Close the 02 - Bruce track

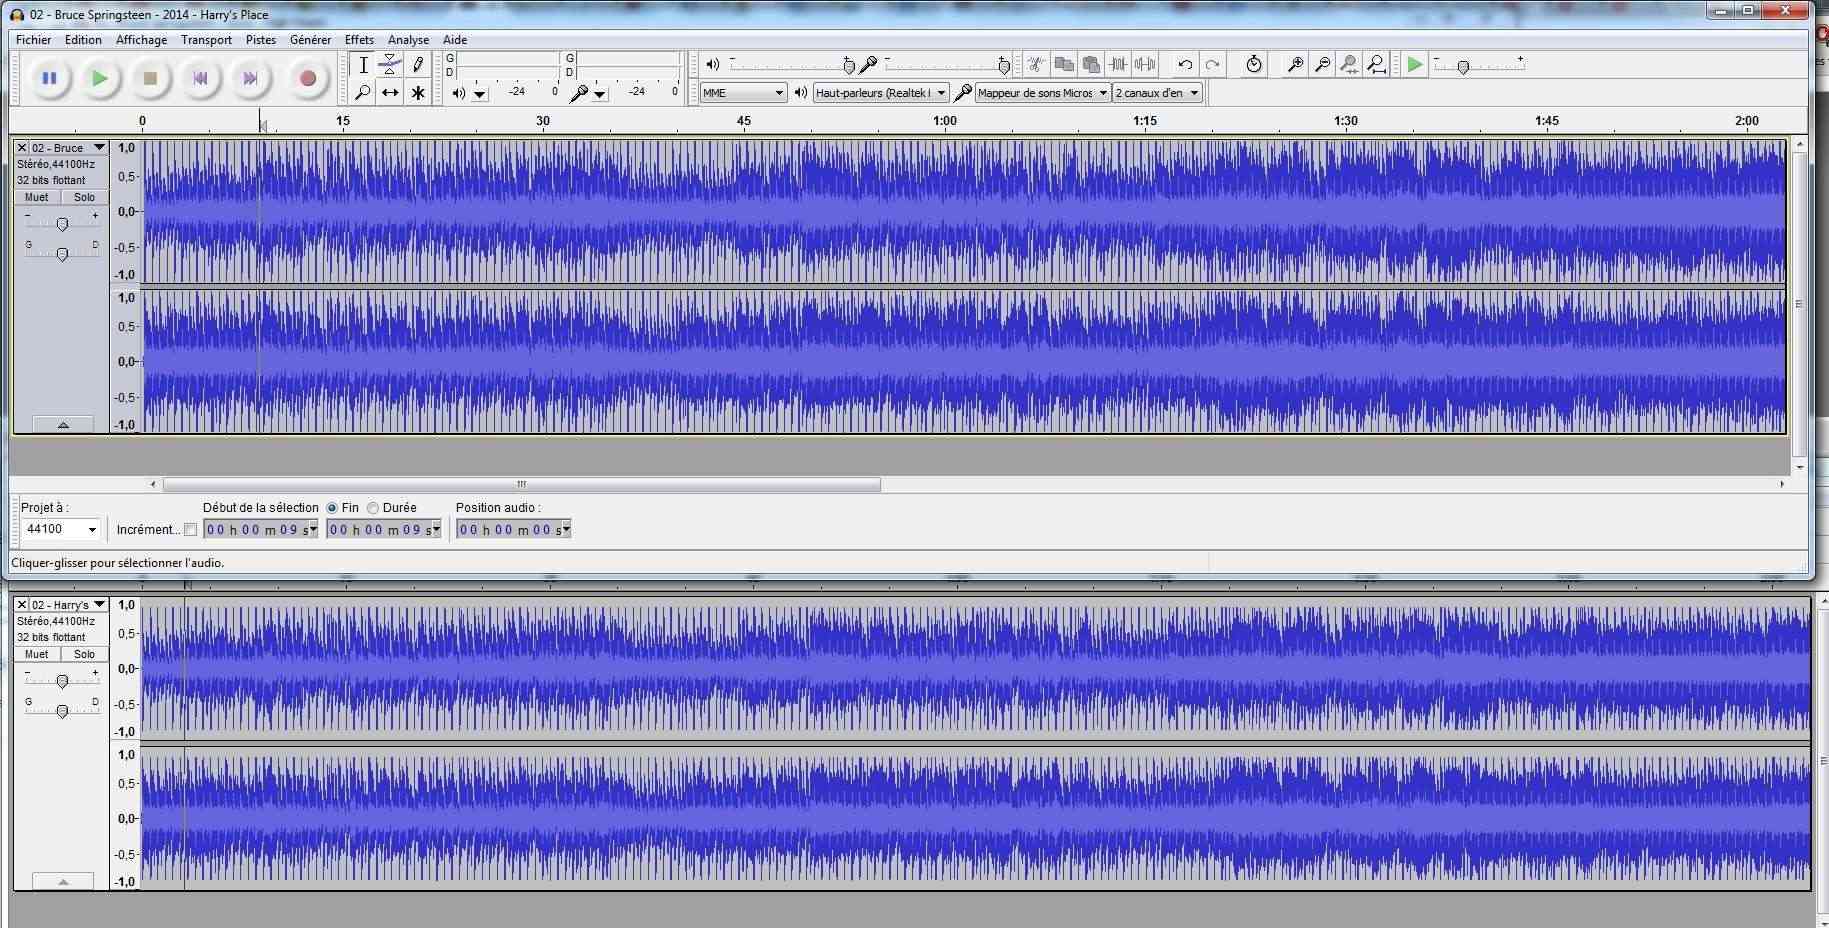pyautogui.click(x=22, y=147)
